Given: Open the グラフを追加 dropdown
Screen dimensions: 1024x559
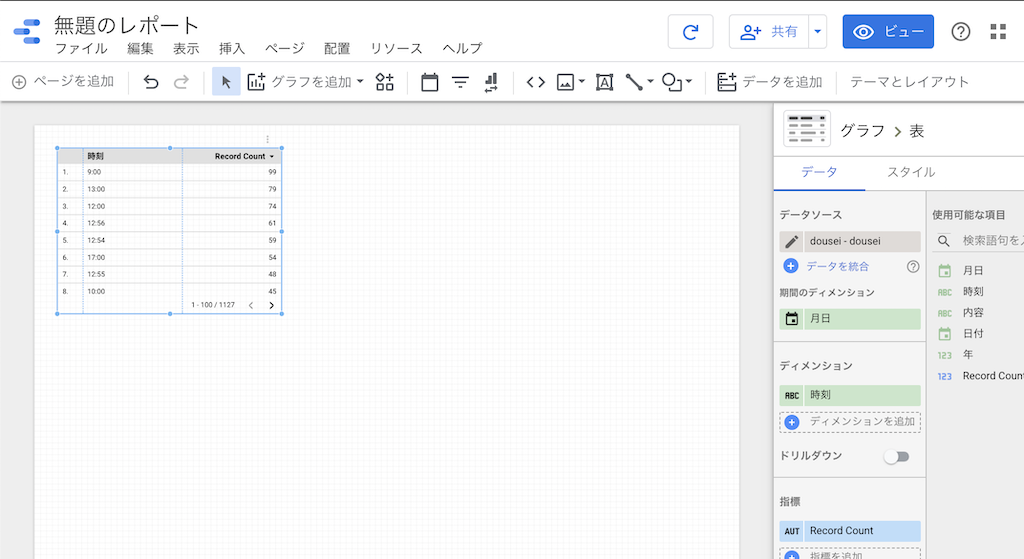Looking at the screenshot, I should coord(360,82).
